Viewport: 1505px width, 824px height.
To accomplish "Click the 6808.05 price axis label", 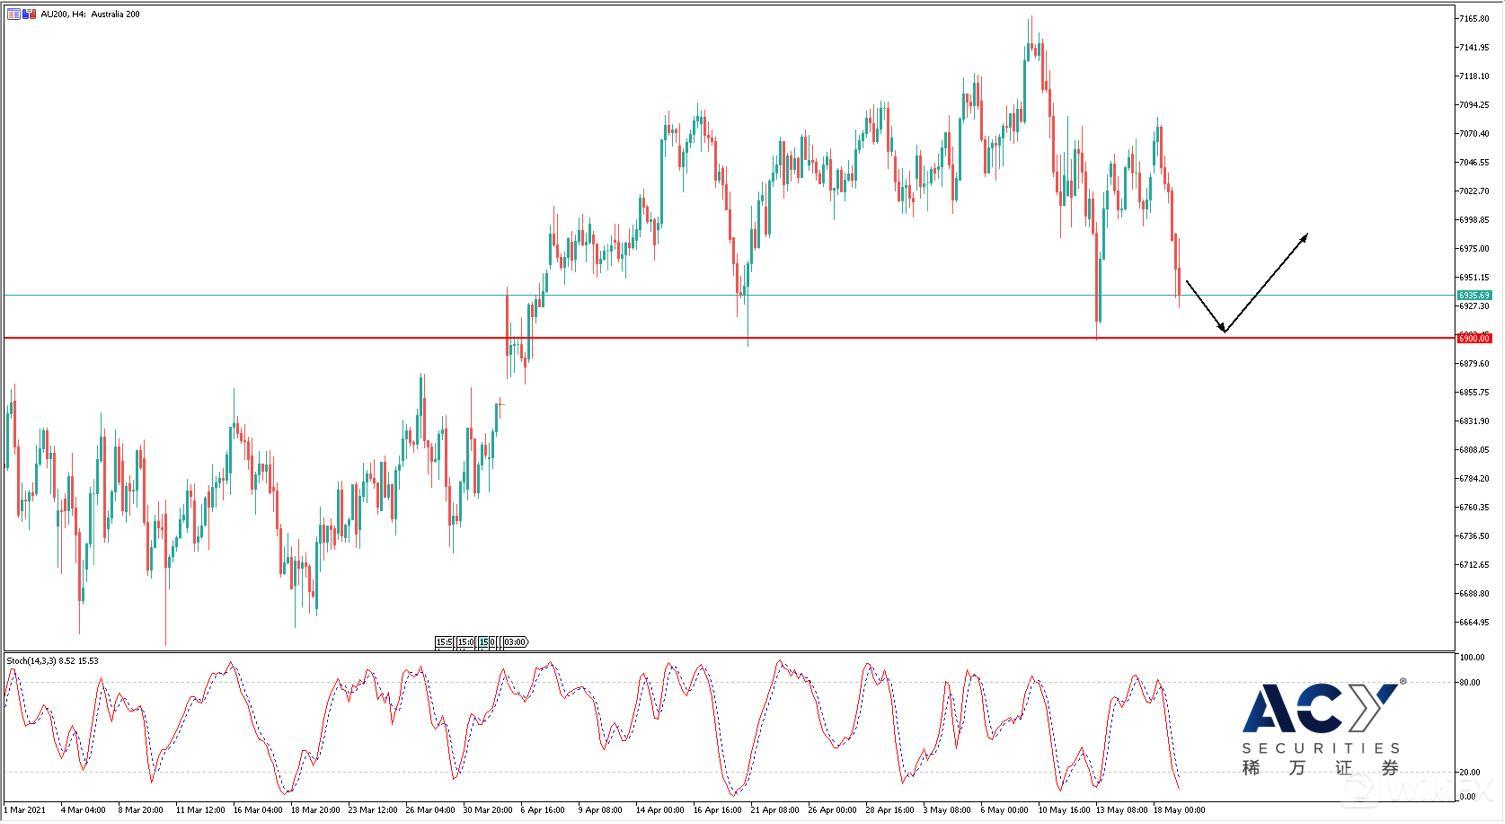I will [x=1474, y=449].
